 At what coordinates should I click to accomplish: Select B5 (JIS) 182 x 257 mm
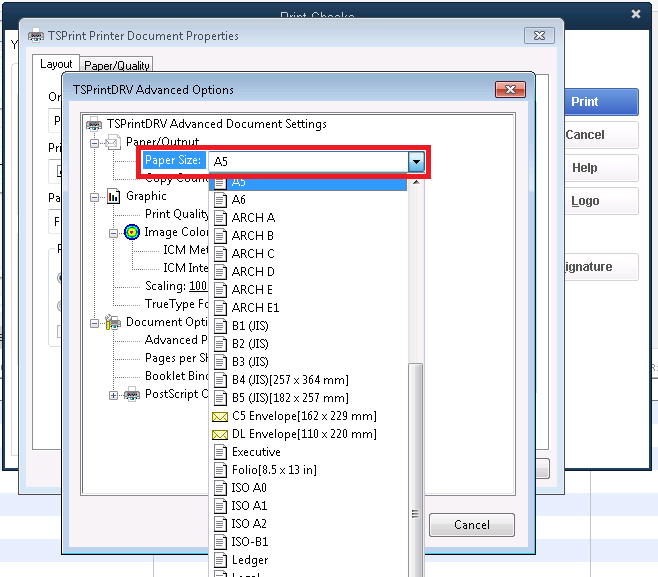coord(310,398)
